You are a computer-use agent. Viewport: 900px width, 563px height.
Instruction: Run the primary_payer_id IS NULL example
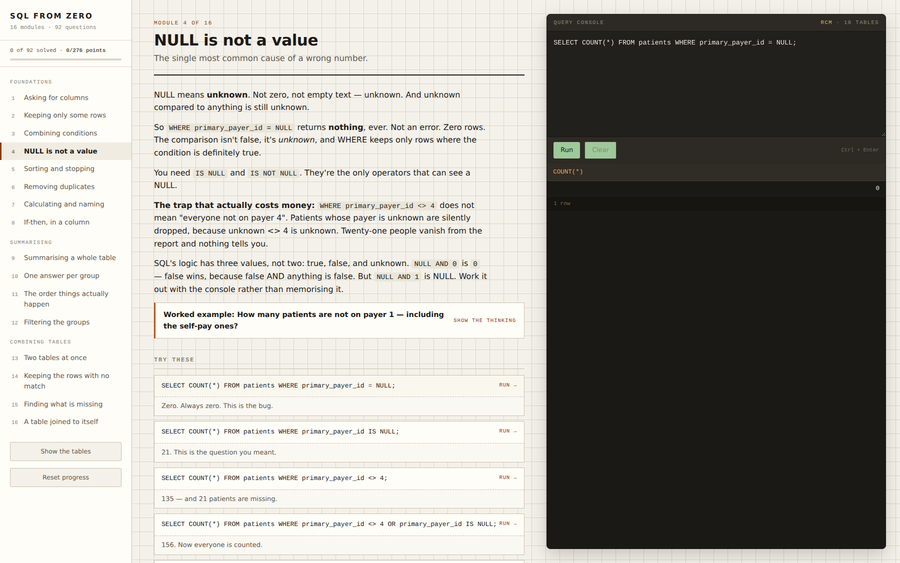507,431
